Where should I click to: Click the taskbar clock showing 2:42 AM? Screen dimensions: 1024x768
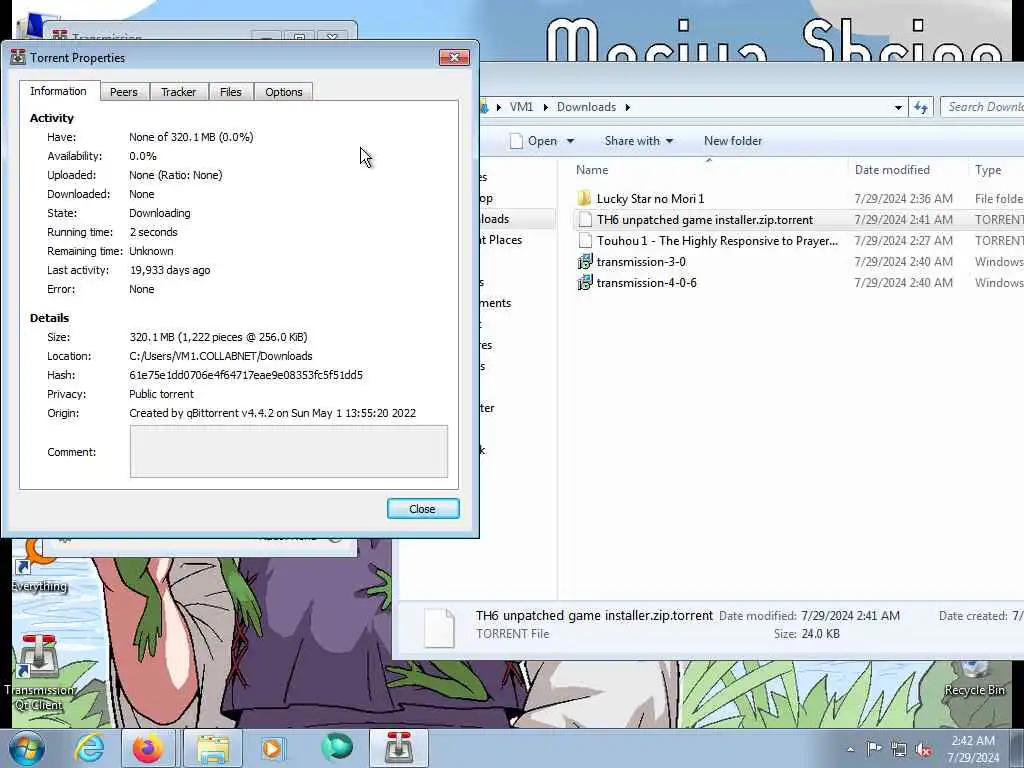[973, 748]
